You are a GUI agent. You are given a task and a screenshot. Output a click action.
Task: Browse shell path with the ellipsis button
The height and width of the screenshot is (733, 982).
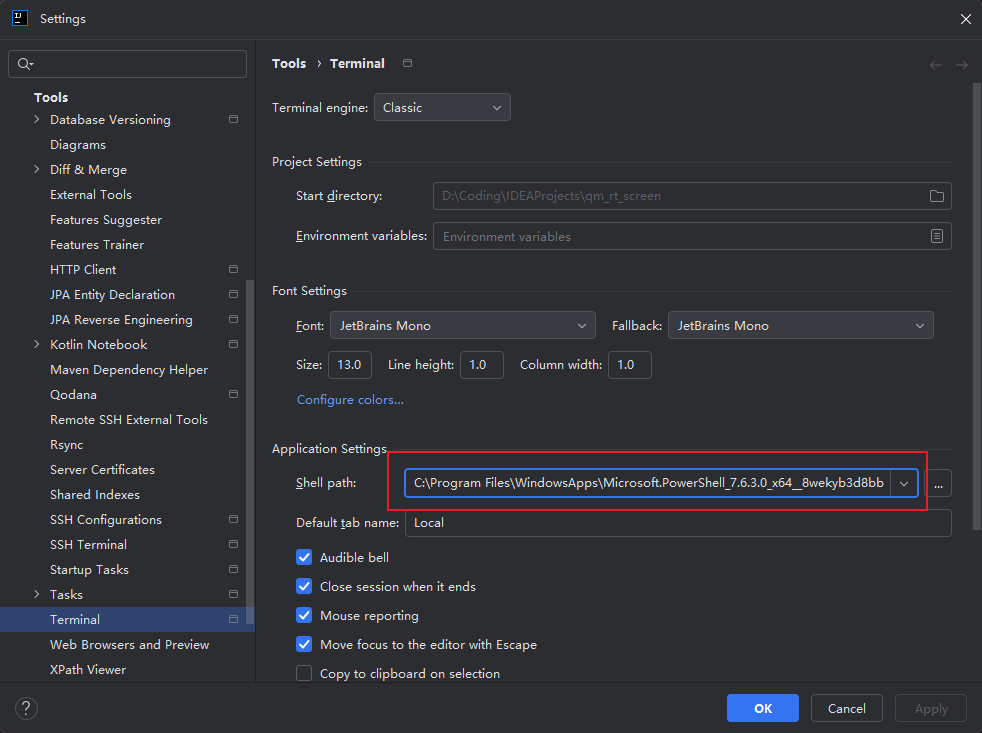click(x=938, y=483)
